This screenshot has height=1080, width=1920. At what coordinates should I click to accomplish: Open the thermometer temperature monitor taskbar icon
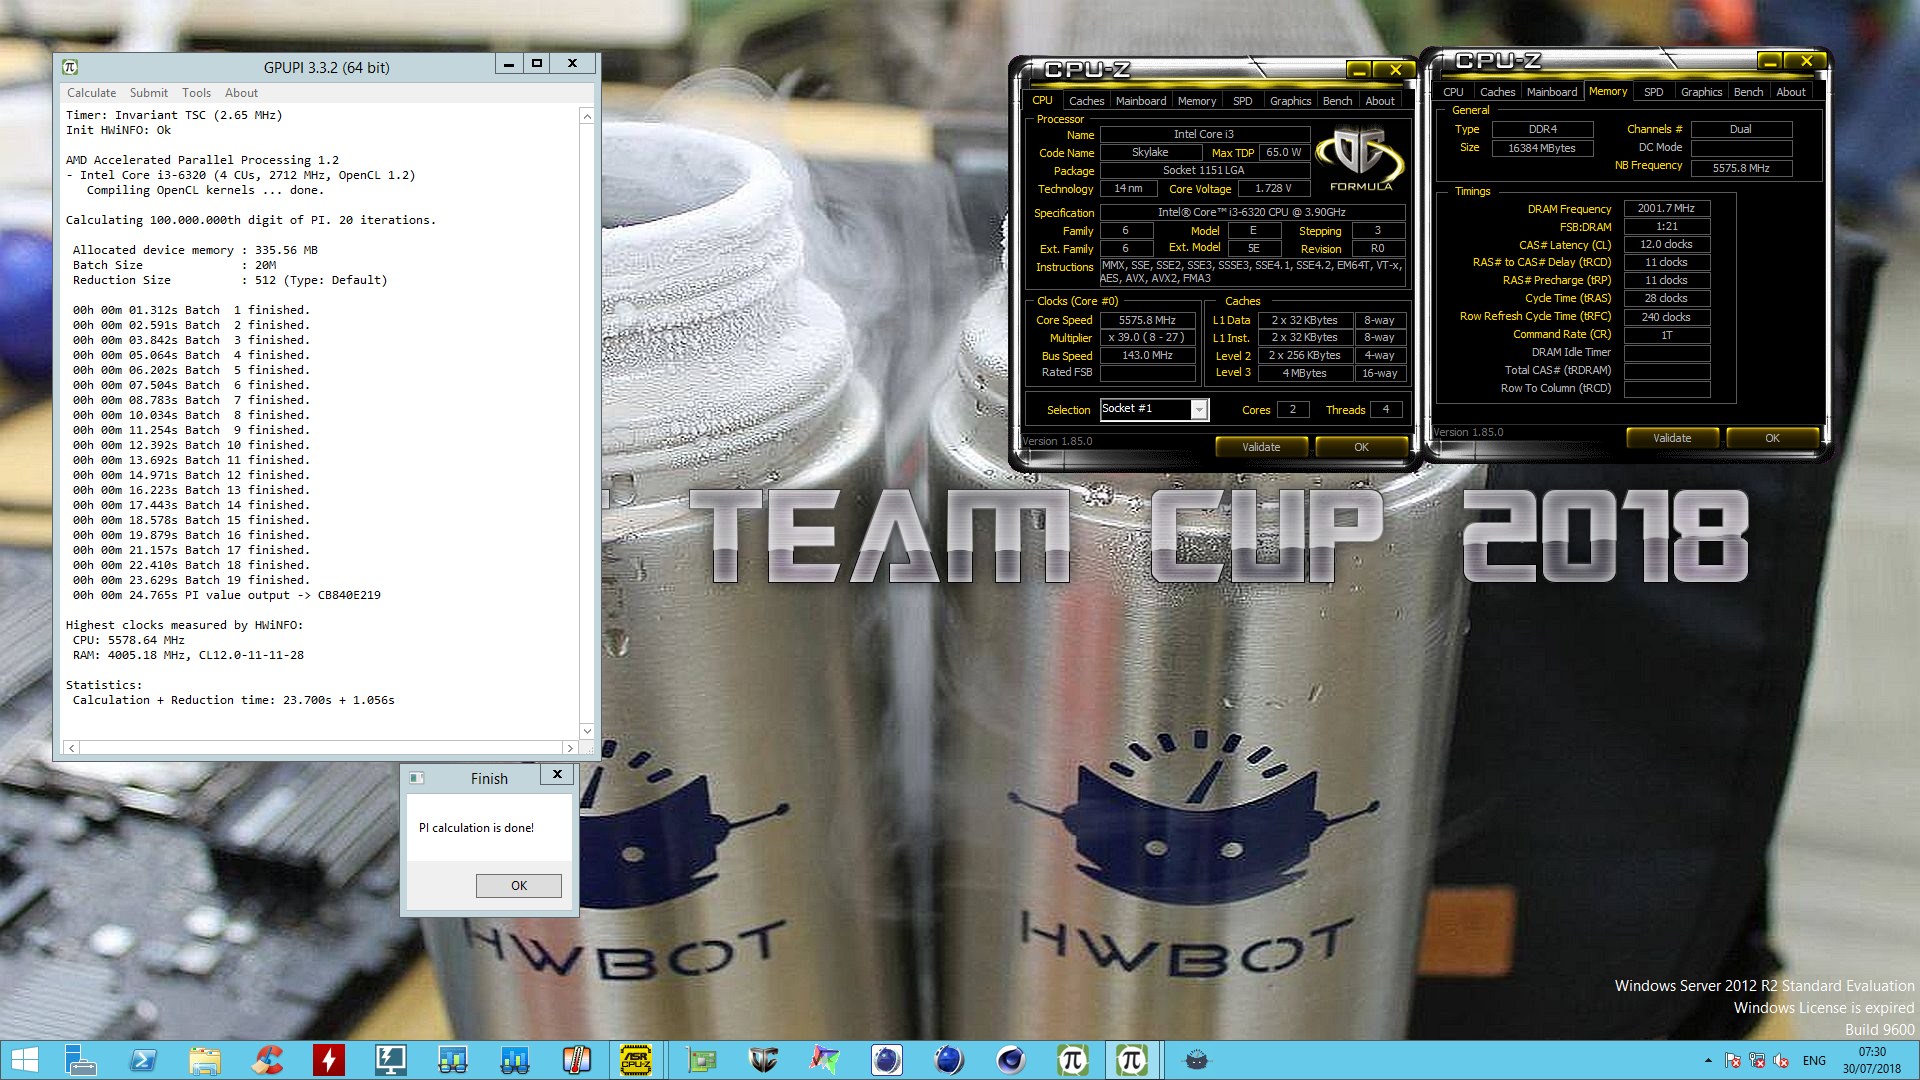[577, 1060]
